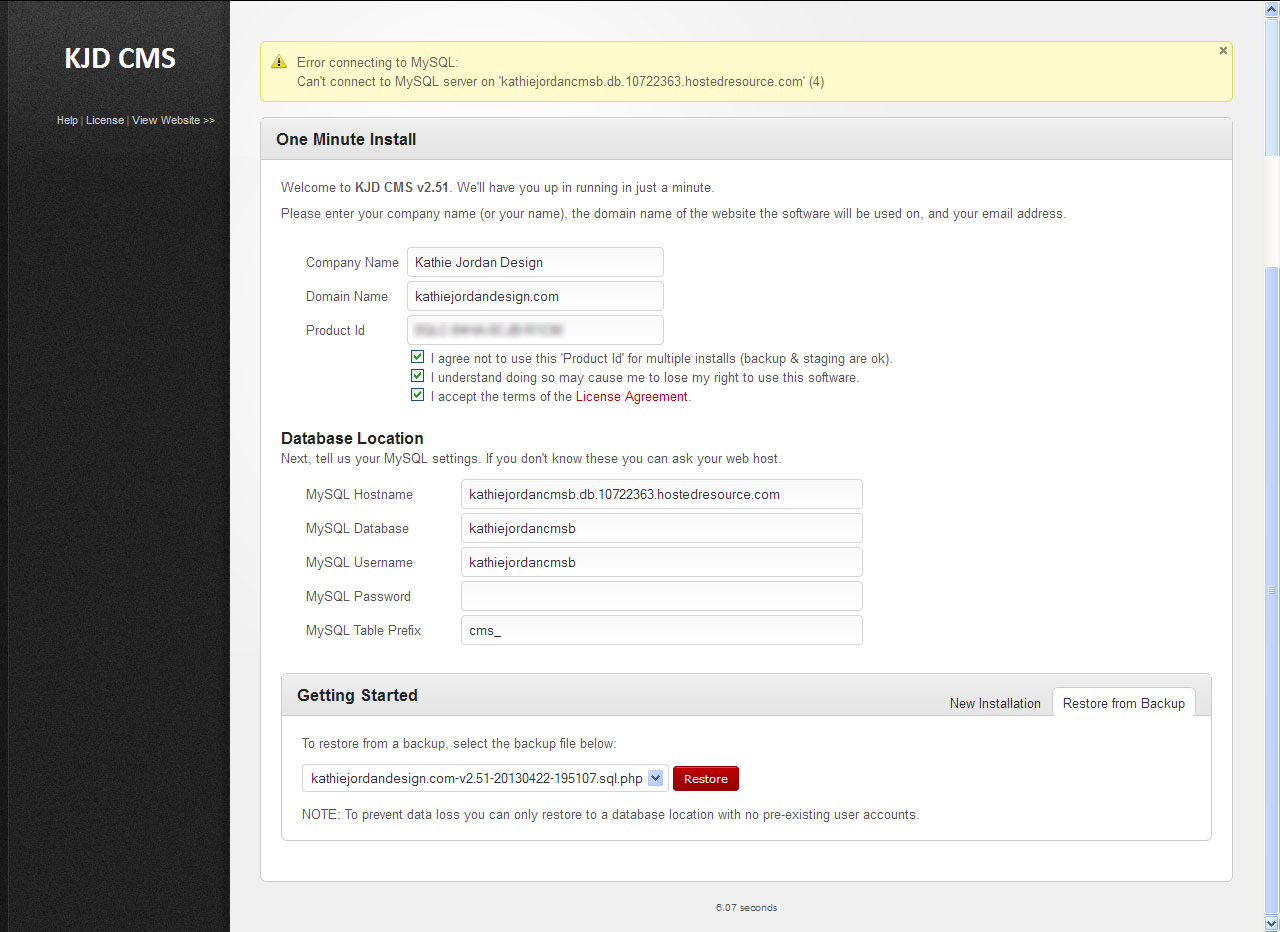This screenshot has height=932, width=1280.
Task: Select the MySQL Table Prefix field
Action: pos(661,630)
